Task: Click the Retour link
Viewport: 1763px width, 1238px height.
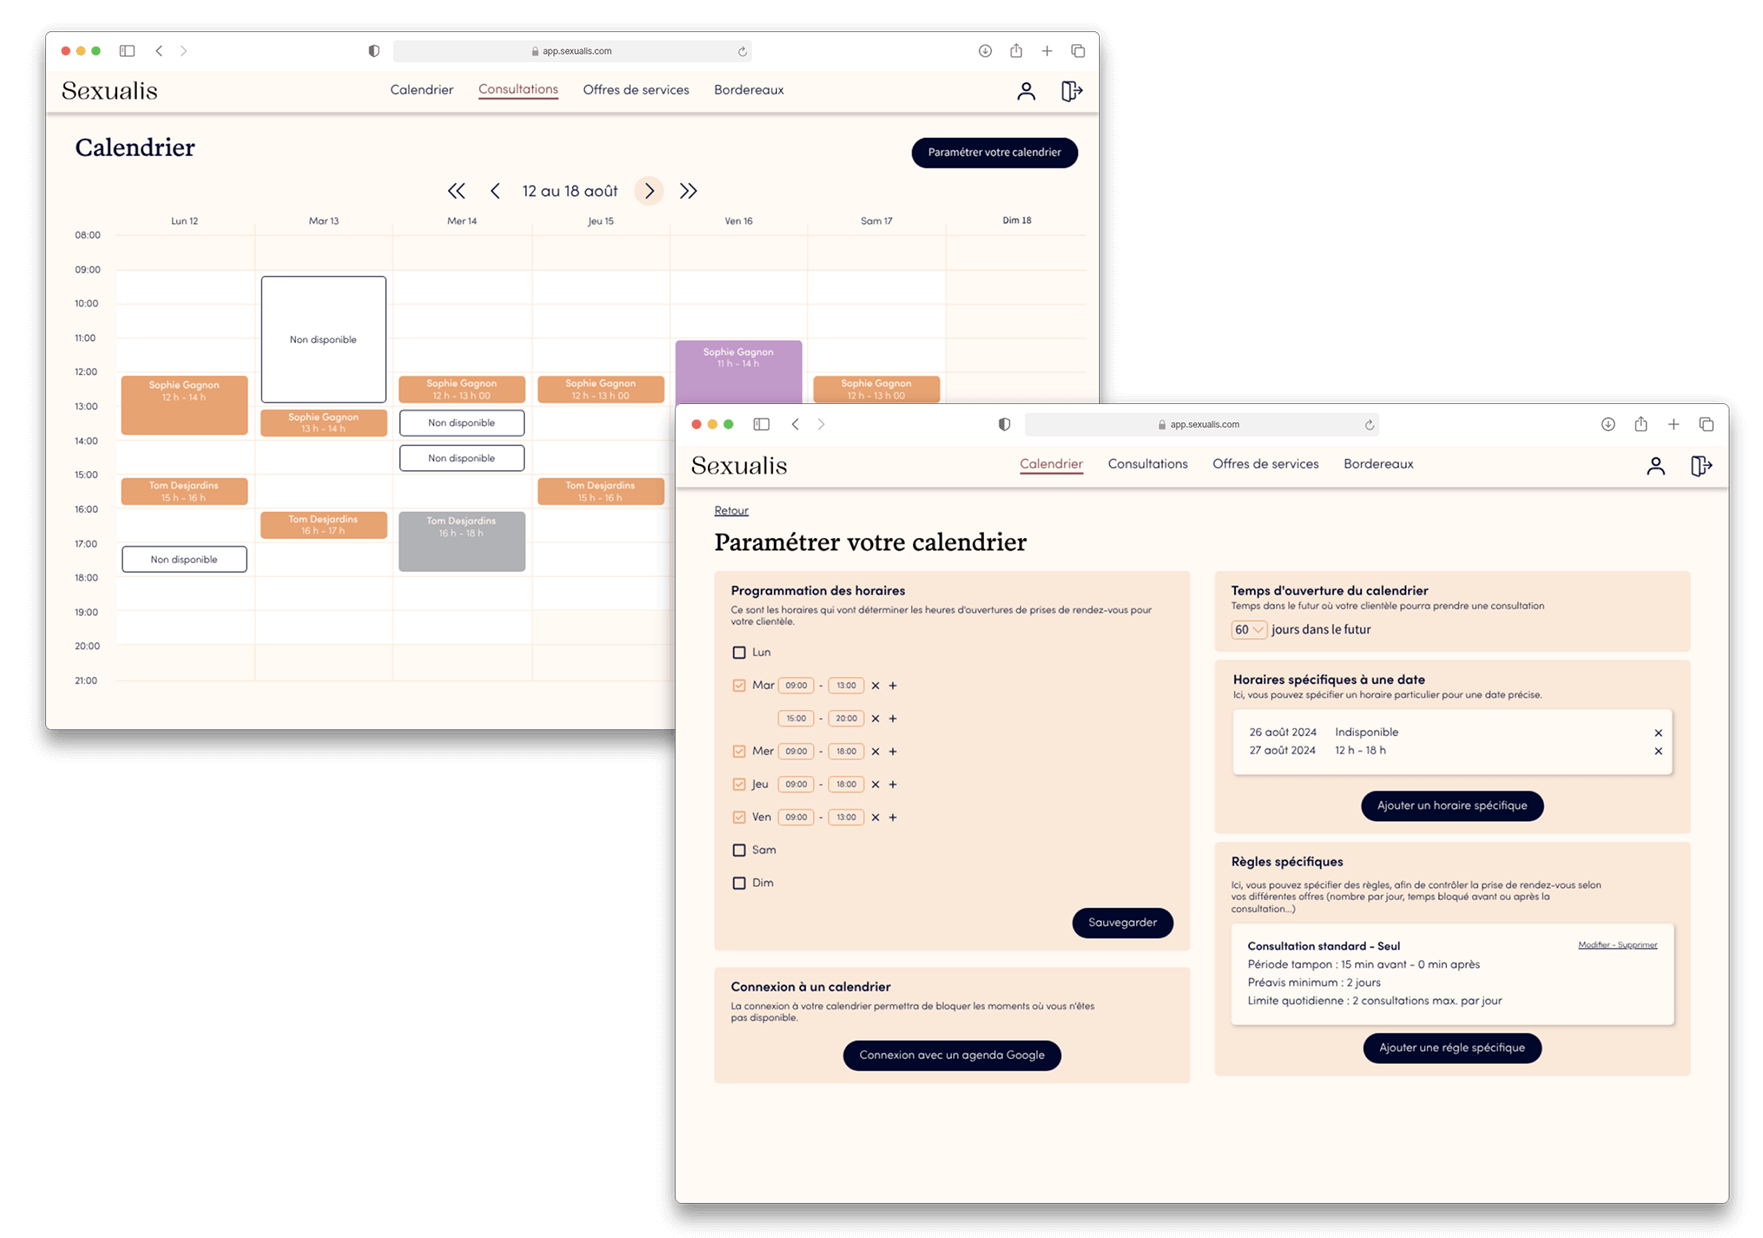Action: 731,511
